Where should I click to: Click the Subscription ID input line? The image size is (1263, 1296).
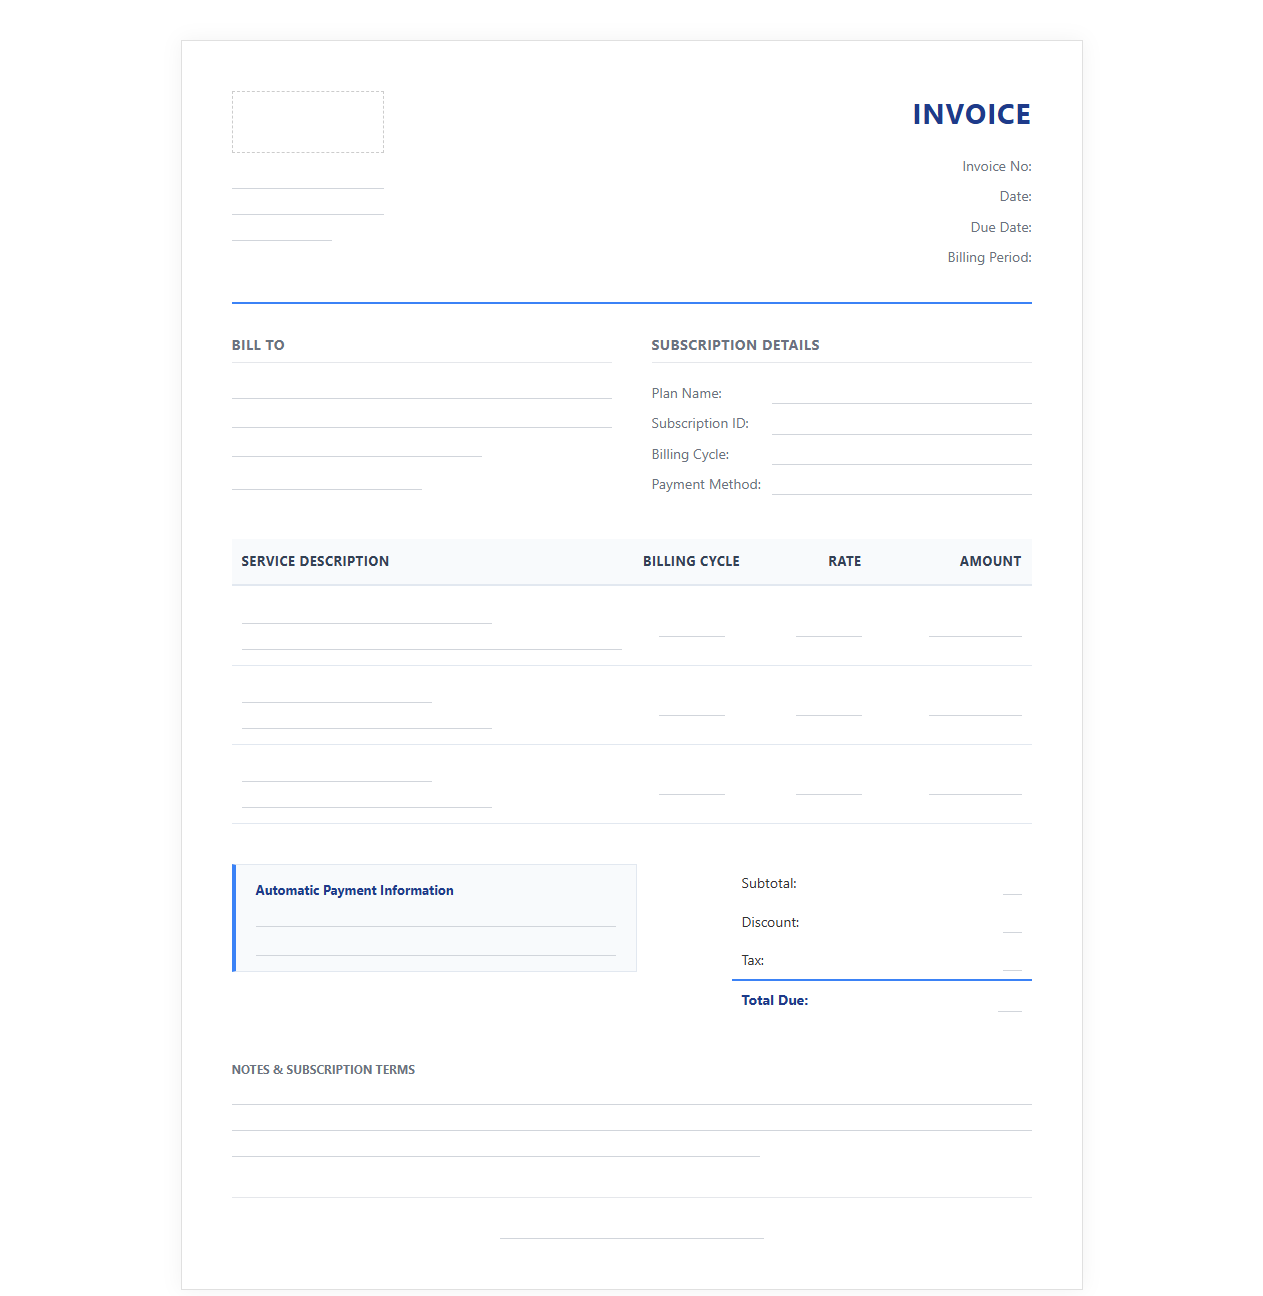901,424
